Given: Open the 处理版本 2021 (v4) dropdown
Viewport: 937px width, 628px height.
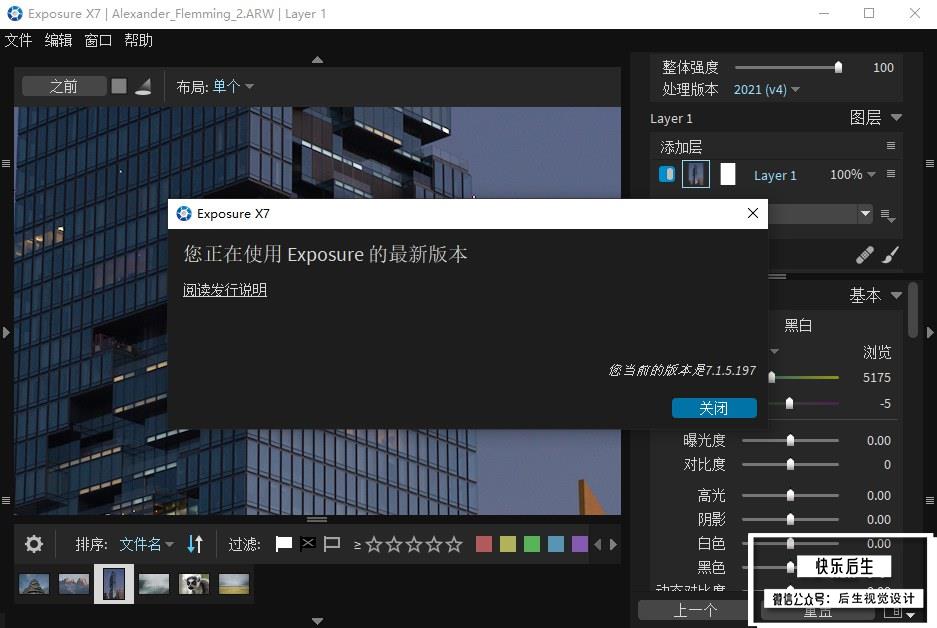Looking at the screenshot, I should (766, 90).
